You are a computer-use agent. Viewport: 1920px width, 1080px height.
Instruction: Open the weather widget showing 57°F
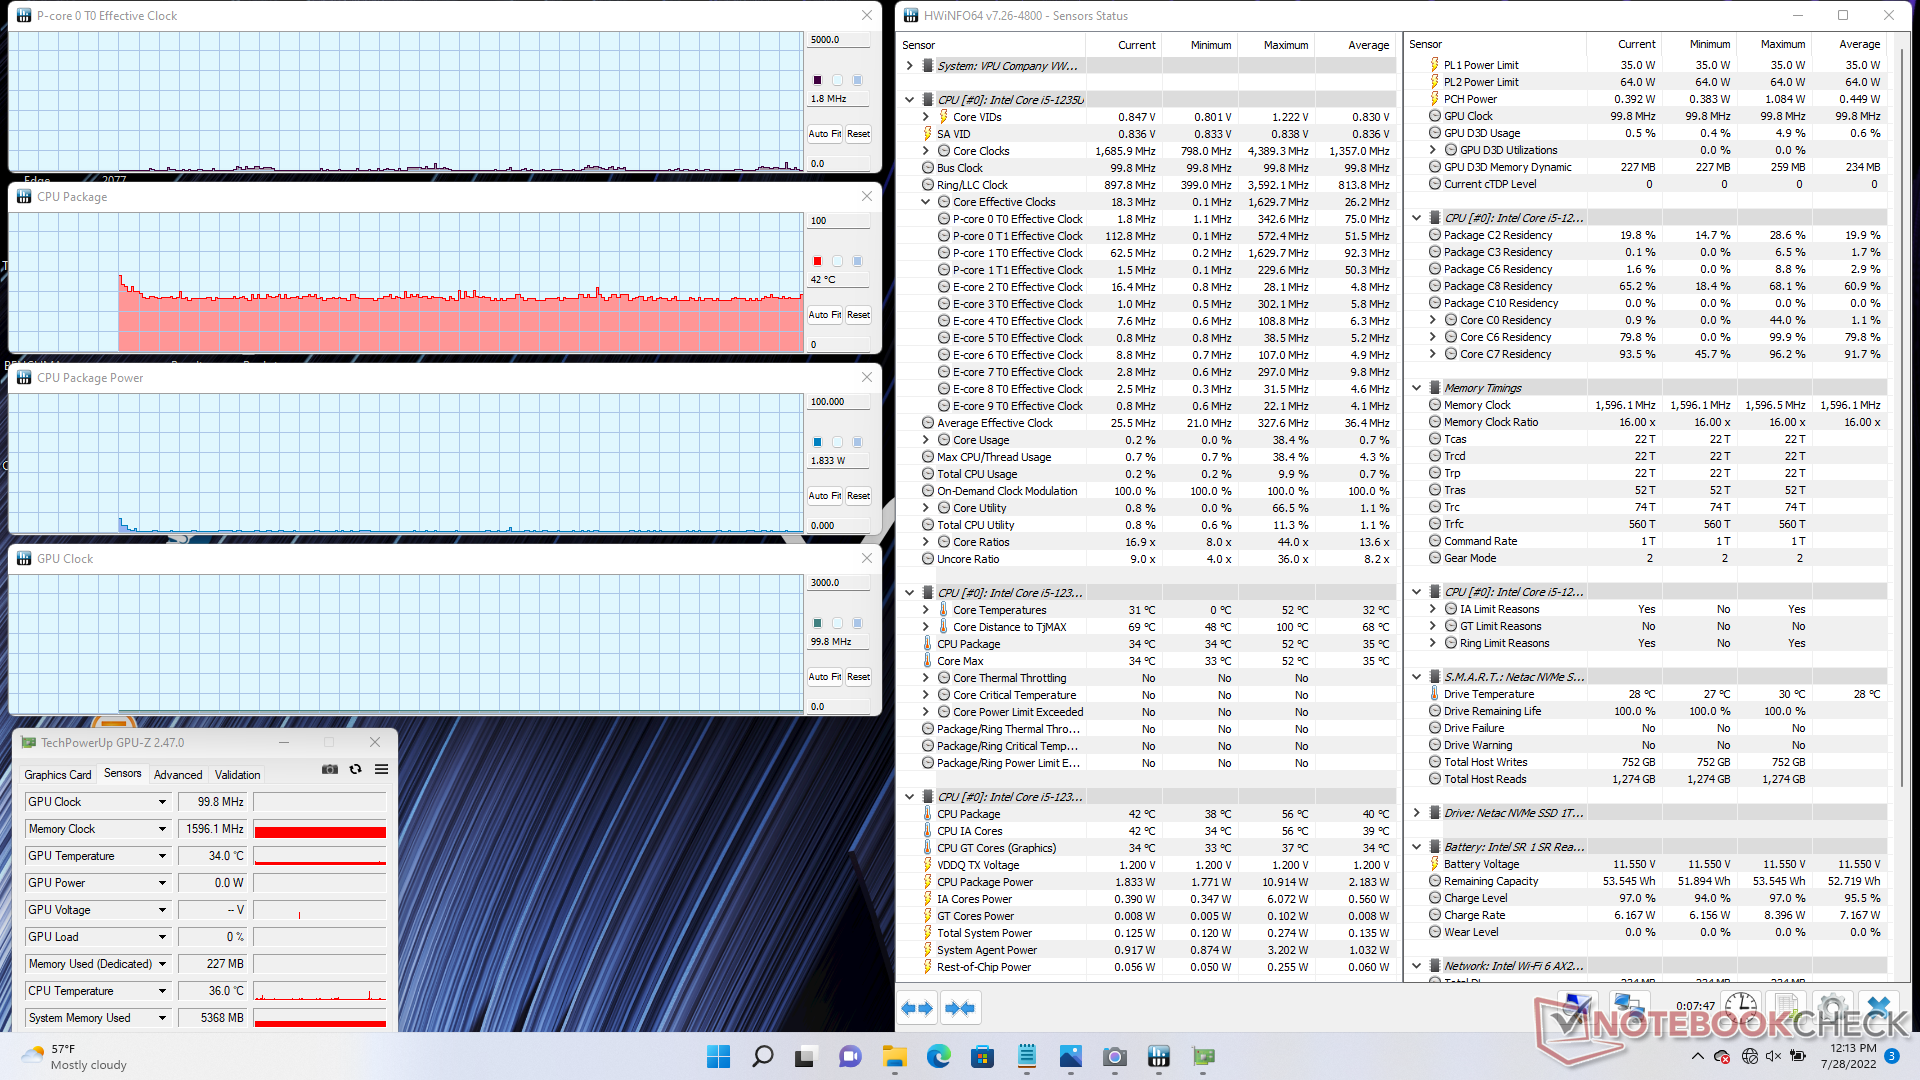click(x=75, y=1056)
